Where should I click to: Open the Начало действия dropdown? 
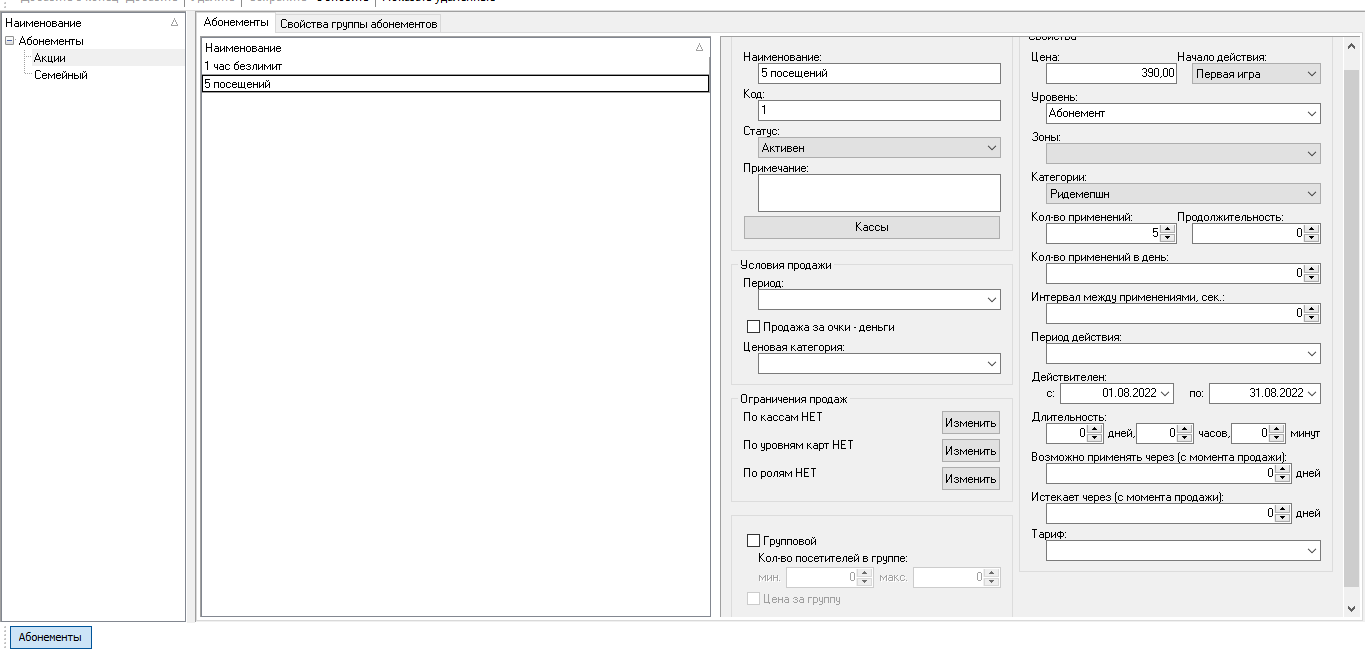click(1256, 73)
